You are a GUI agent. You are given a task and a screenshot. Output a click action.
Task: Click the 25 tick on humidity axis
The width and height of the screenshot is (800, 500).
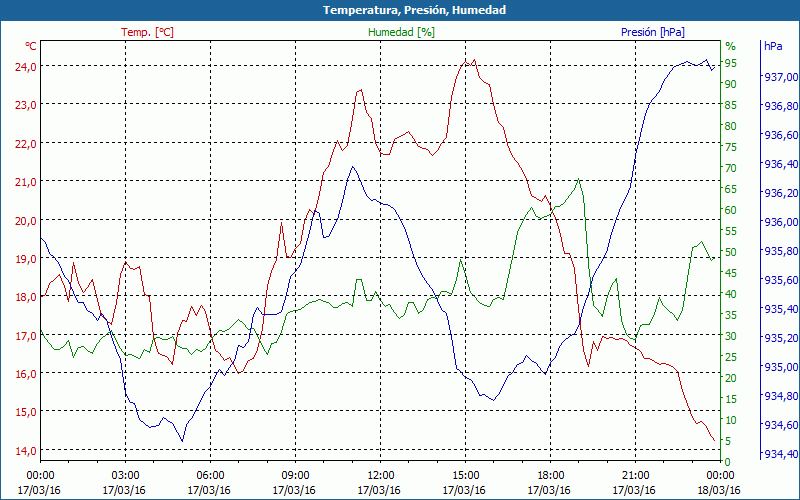(731, 357)
